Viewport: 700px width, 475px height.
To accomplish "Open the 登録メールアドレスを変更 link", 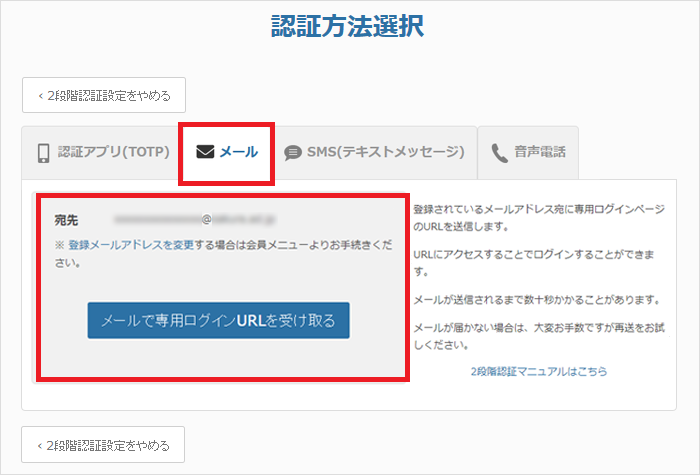I will 131,244.
